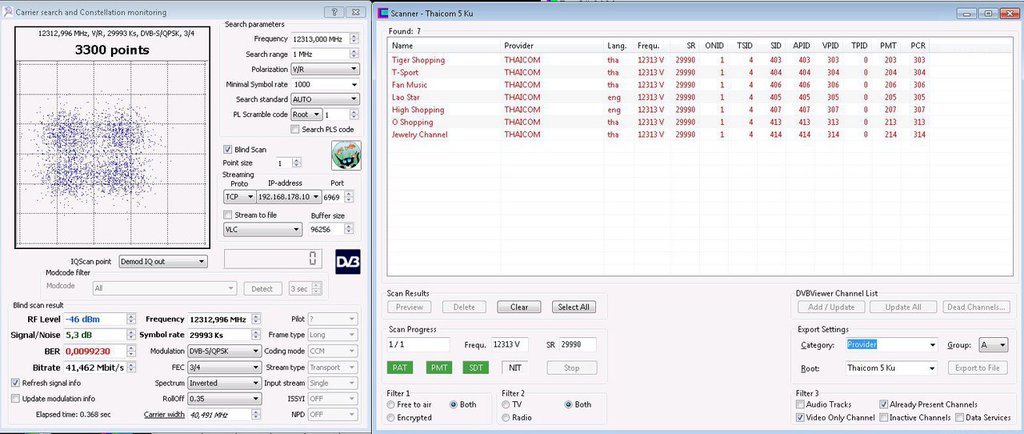
Task: Select the Encrypted radio button
Action: (x=392, y=417)
